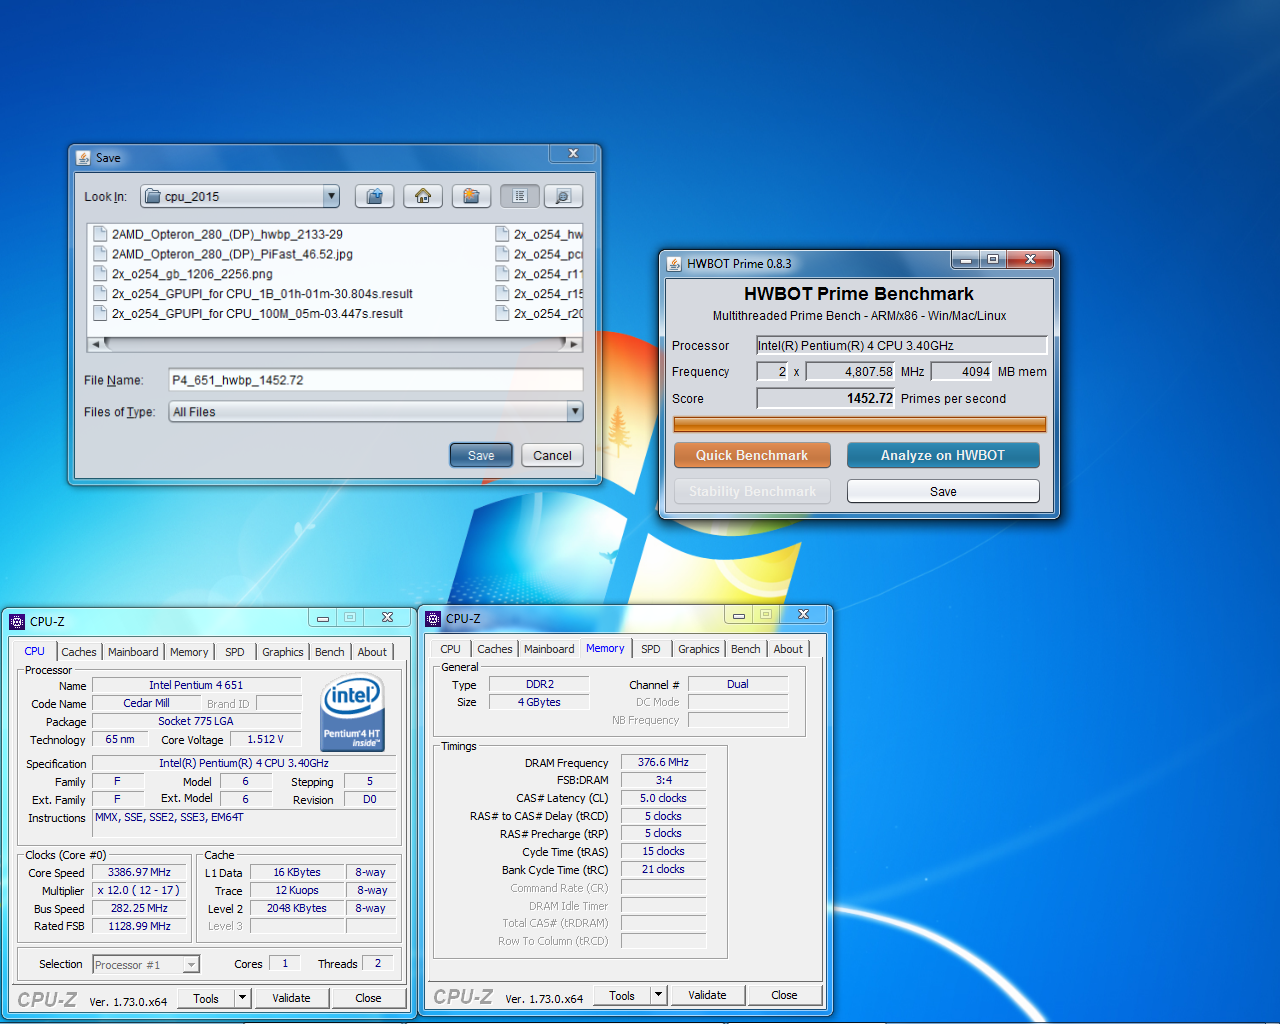Open Mainboard tab in CPU-tab CPU-Z window

133,652
